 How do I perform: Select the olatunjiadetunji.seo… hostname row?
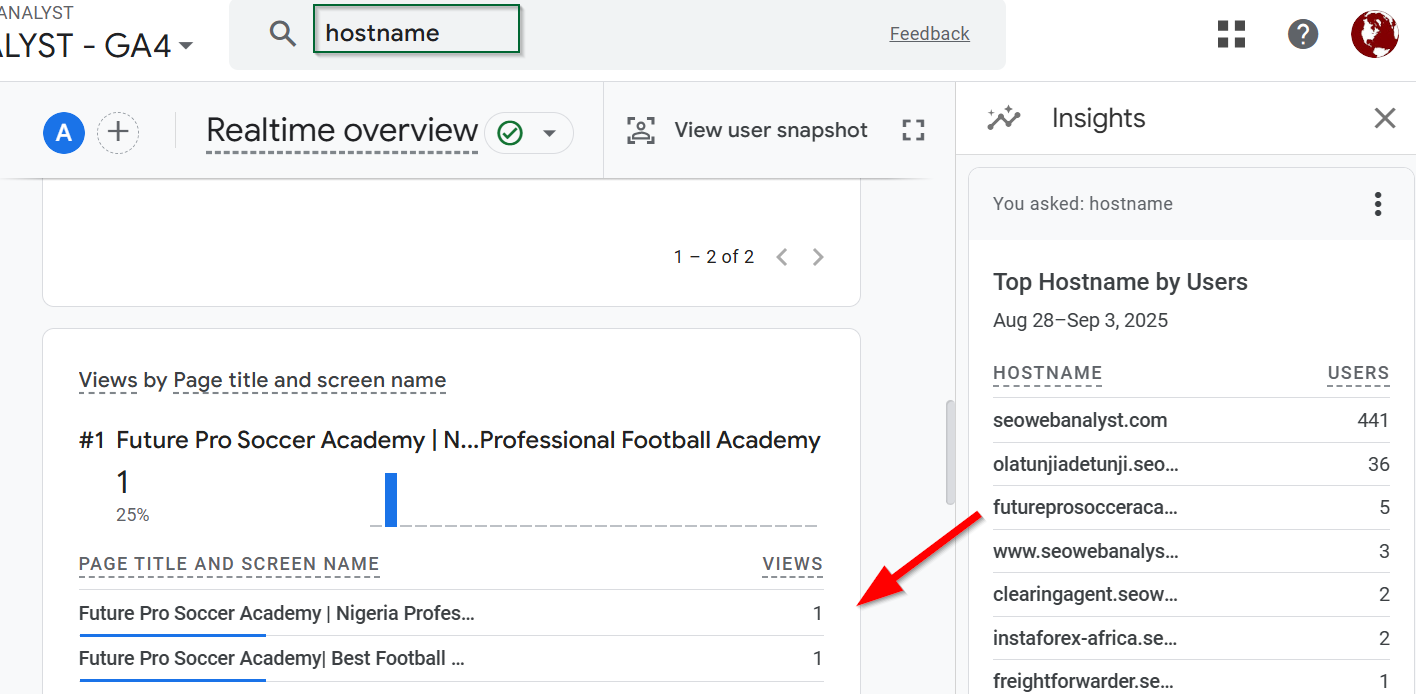[x=1191, y=464]
